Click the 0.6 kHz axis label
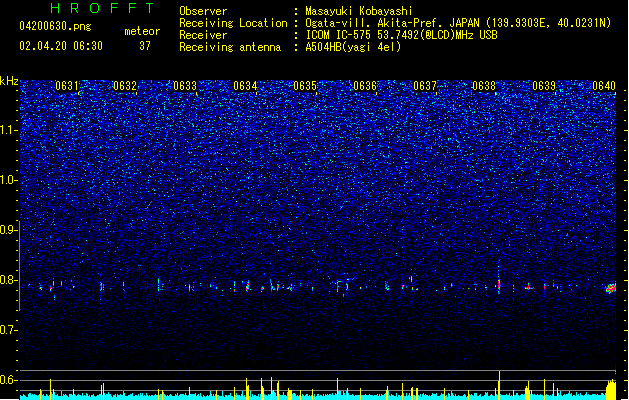 9,380
